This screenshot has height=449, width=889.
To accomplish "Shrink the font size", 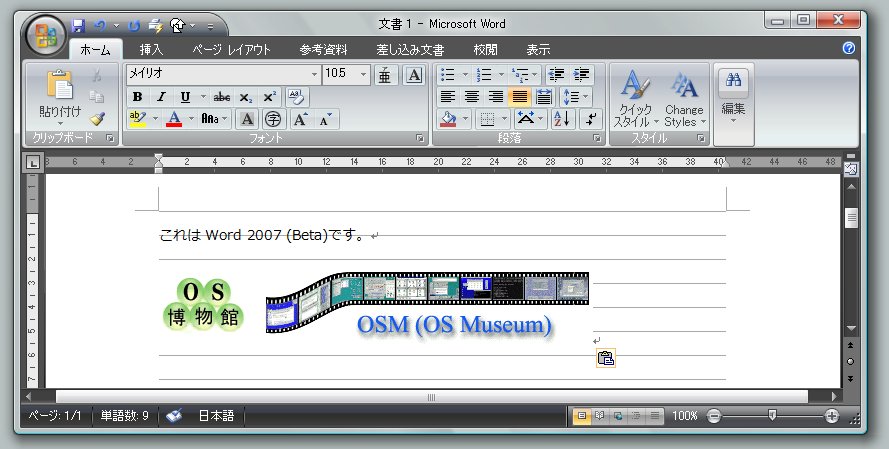I will pos(325,119).
